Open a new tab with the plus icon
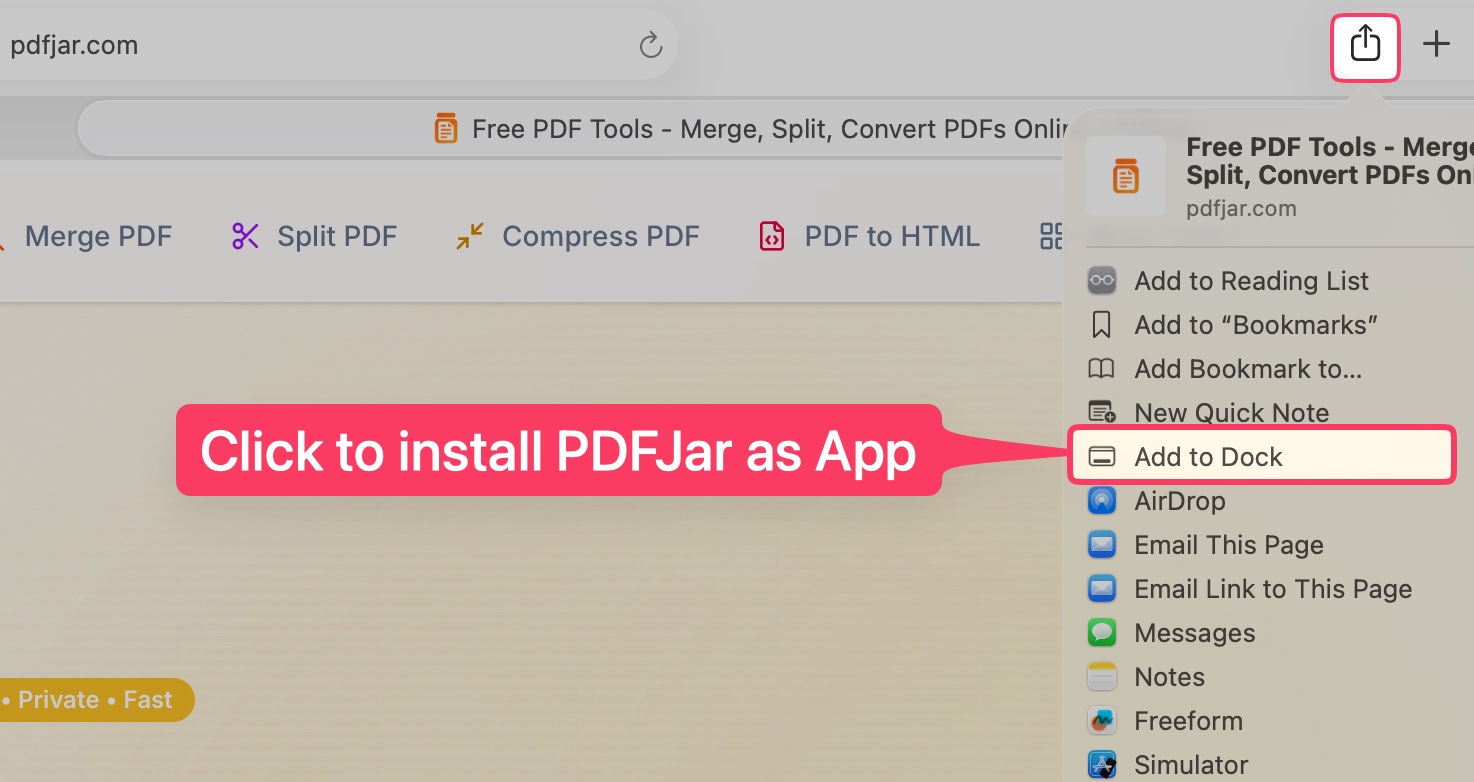1474x782 pixels. (1437, 43)
